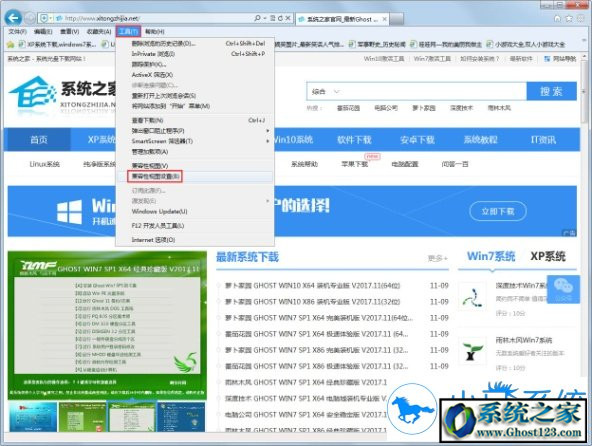Click the 立即下载 banner button

tap(498, 211)
